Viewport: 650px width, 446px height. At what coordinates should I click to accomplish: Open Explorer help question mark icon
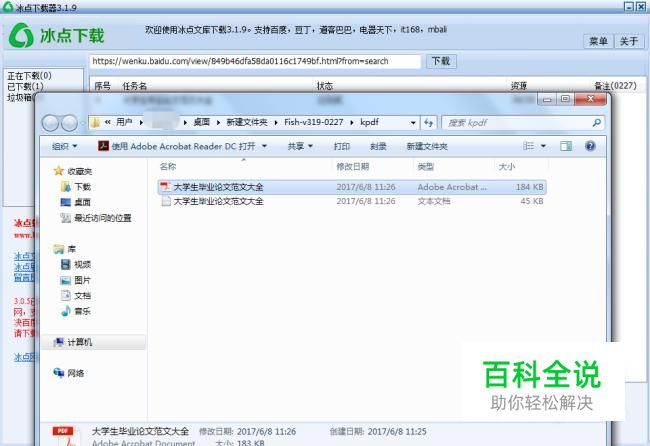(590, 145)
